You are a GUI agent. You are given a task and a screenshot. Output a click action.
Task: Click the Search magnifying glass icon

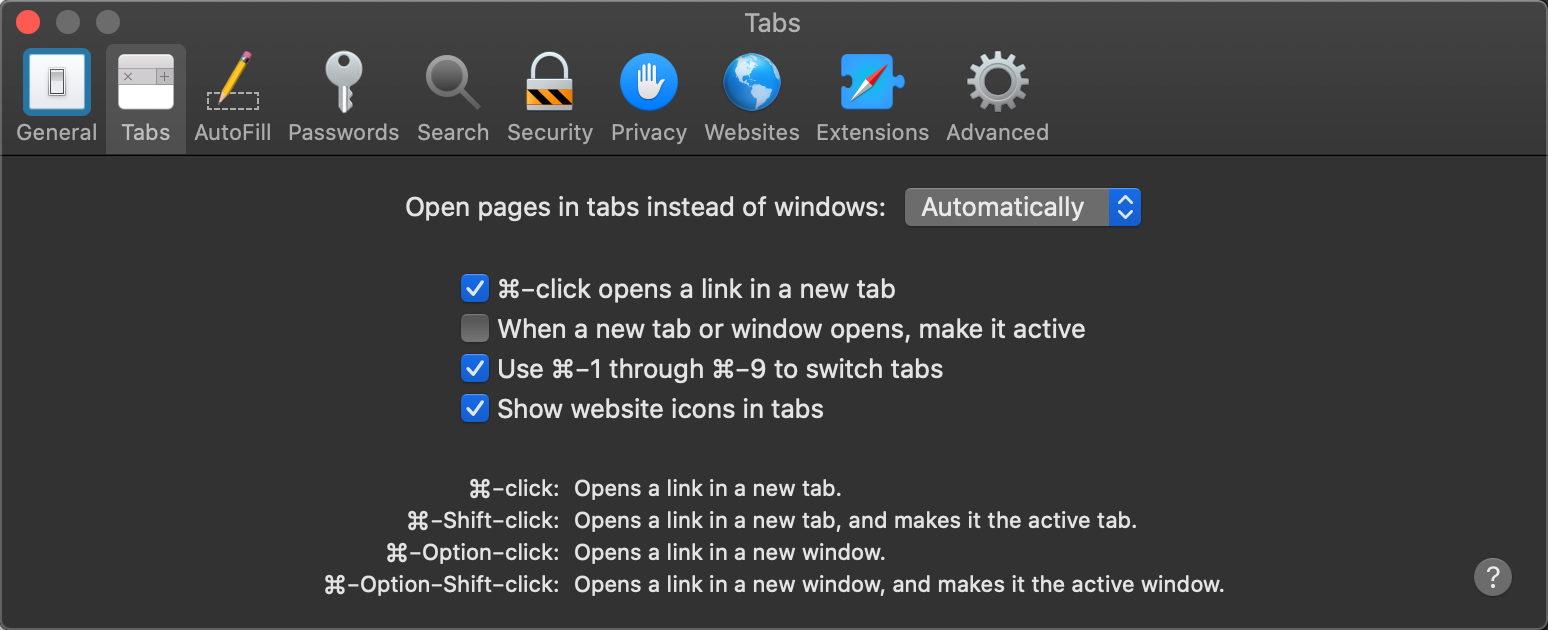pyautogui.click(x=452, y=82)
